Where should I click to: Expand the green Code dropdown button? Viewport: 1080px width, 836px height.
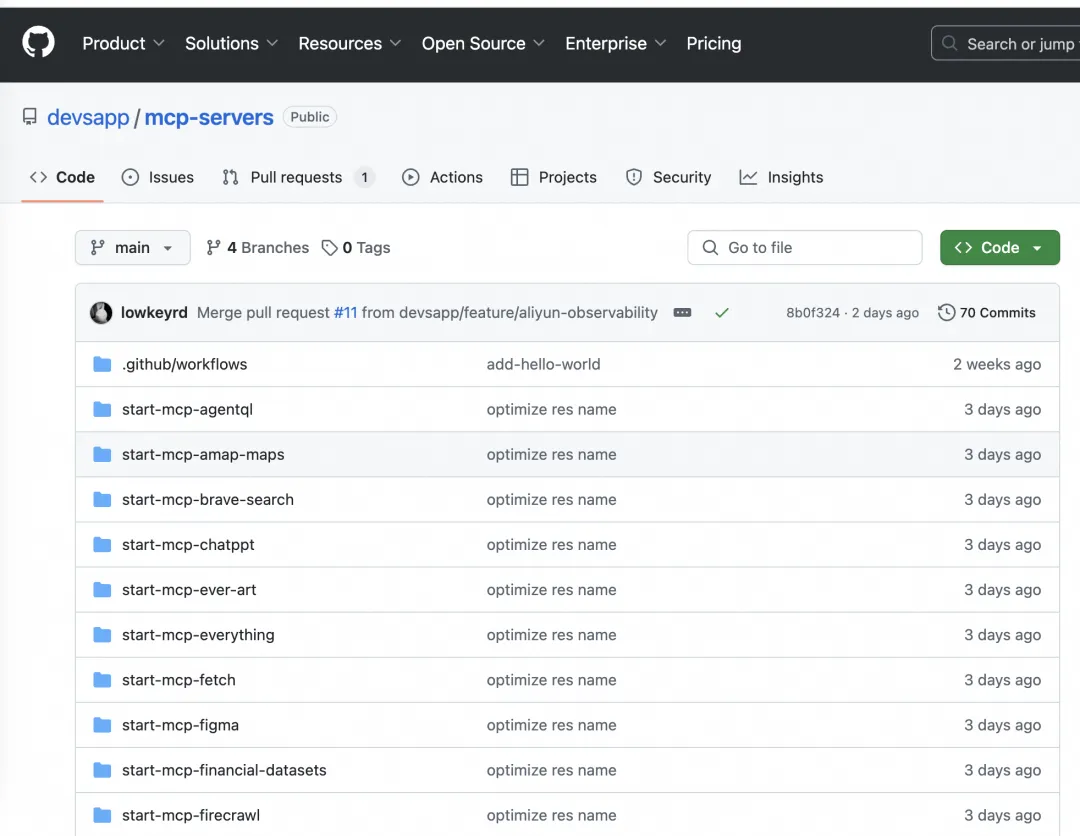(999, 248)
